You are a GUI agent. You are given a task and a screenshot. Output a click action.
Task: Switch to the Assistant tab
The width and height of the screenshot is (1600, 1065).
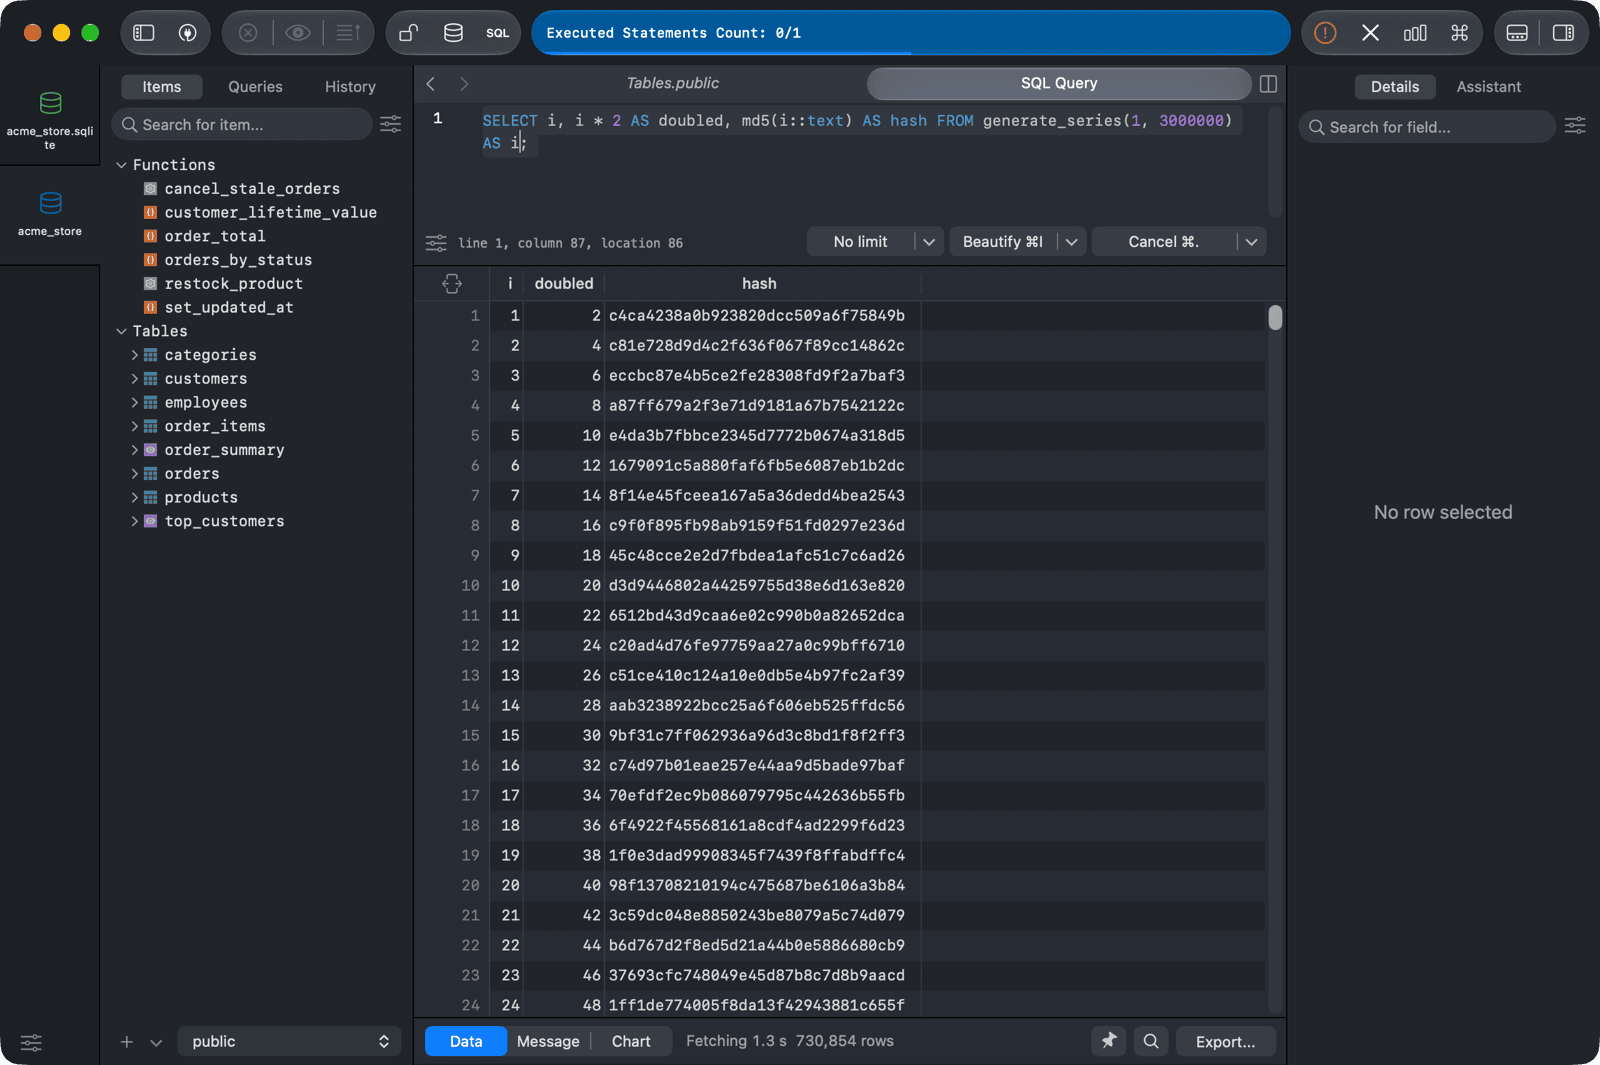[1488, 87]
